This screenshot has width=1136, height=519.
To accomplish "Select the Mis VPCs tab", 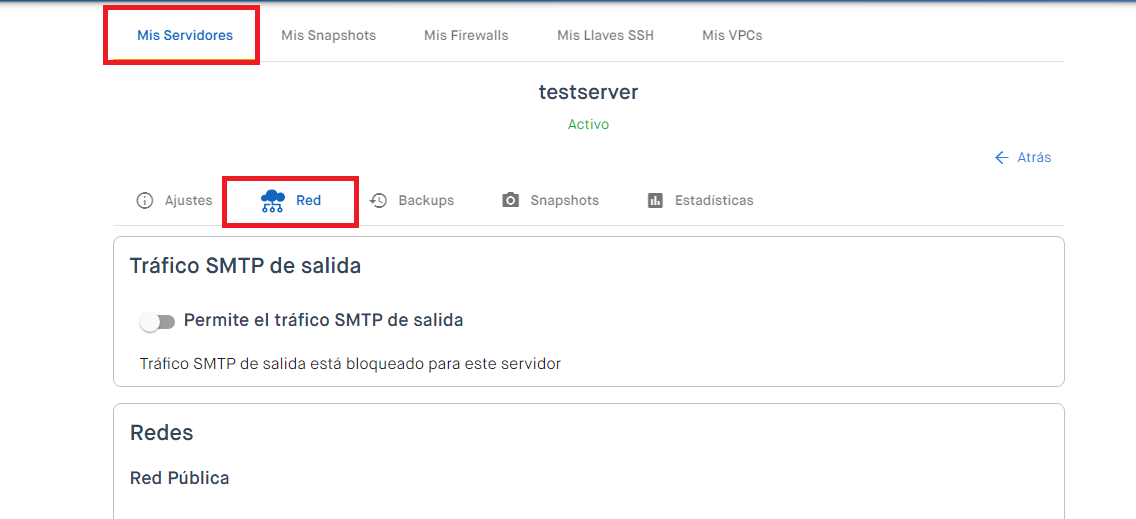I will pyautogui.click(x=732, y=35).
